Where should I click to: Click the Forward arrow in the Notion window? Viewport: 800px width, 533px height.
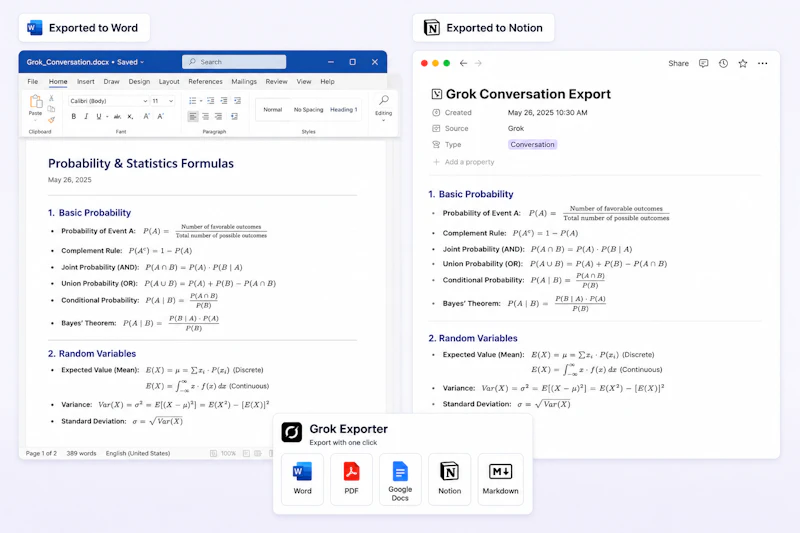[478, 63]
